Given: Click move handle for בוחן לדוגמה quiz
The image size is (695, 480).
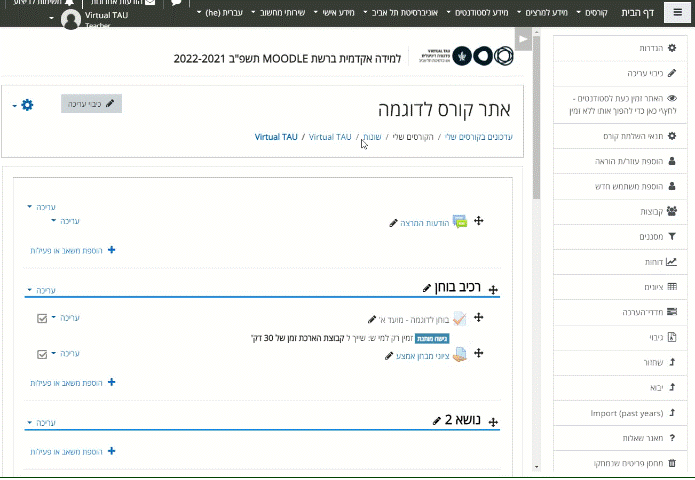Looking at the screenshot, I should click(x=479, y=317).
